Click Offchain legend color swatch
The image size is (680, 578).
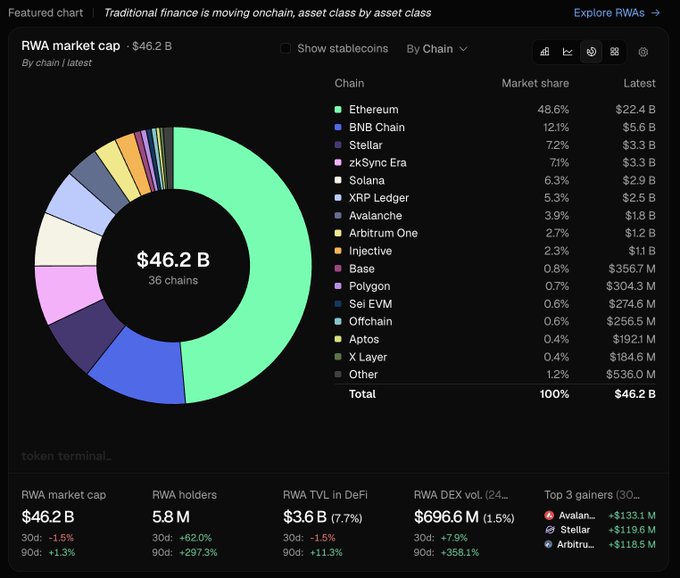click(x=338, y=321)
